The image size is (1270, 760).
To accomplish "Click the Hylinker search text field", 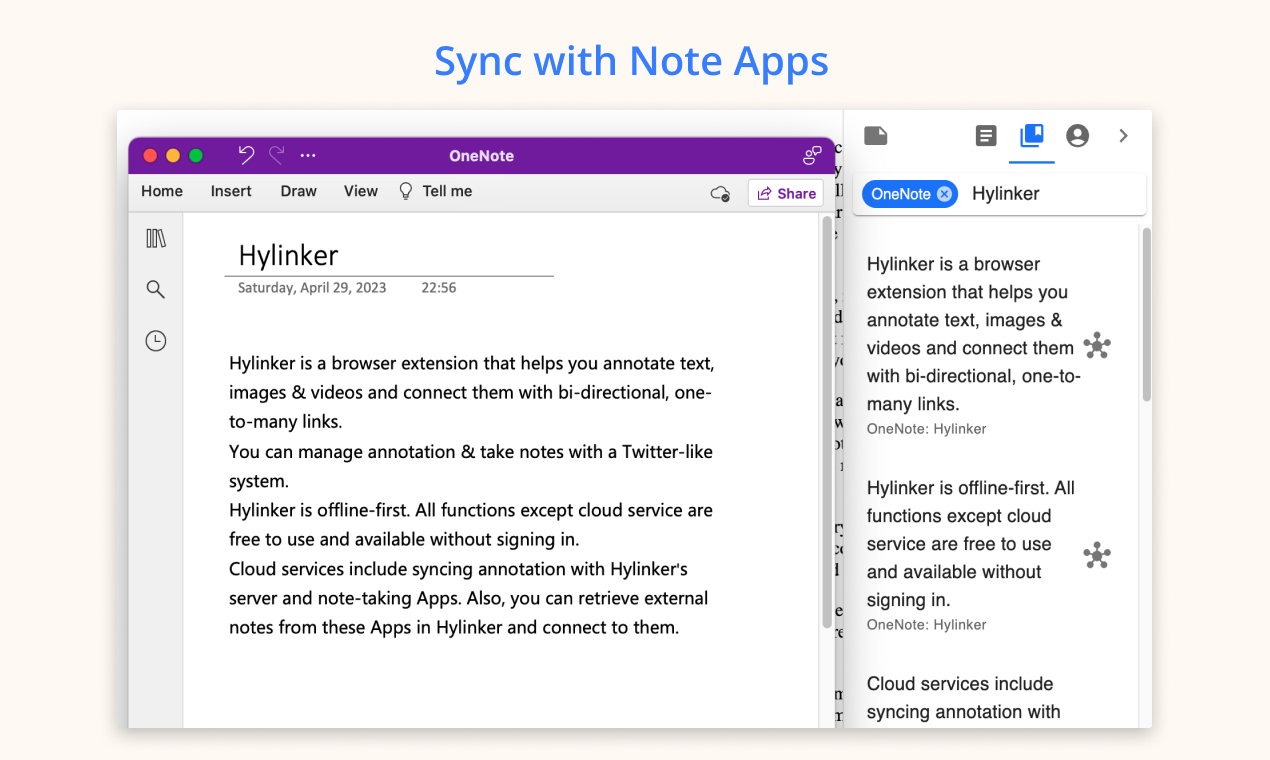I will click(1054, 194).
